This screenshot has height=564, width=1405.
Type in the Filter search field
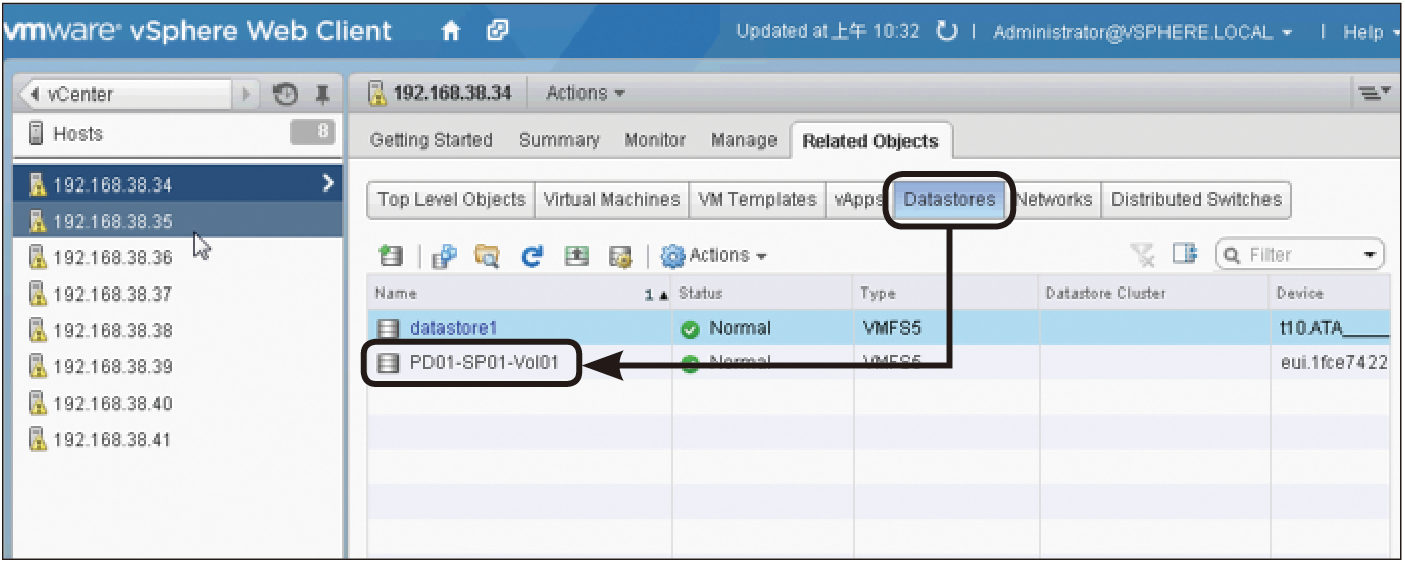pos(1302,256)
